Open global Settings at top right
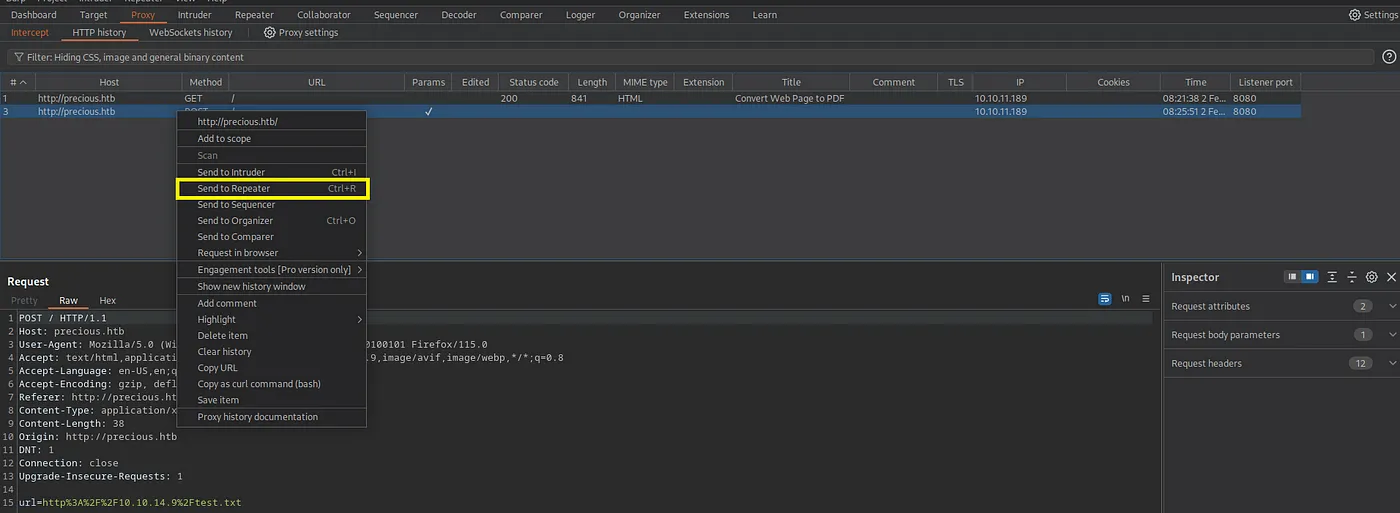Screen dimensions: 1400x513 [x=1355, y=15]
